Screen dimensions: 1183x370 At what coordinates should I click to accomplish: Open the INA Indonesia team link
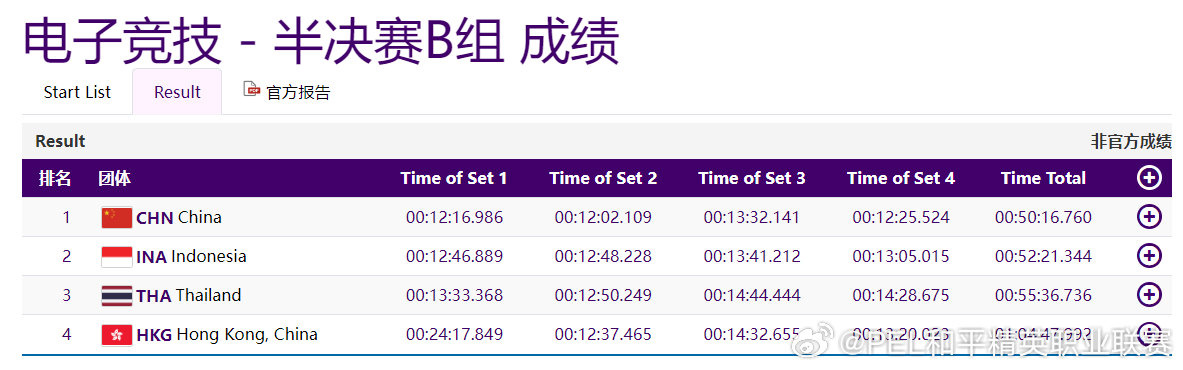pyautogui.click(x=191, y=257)
